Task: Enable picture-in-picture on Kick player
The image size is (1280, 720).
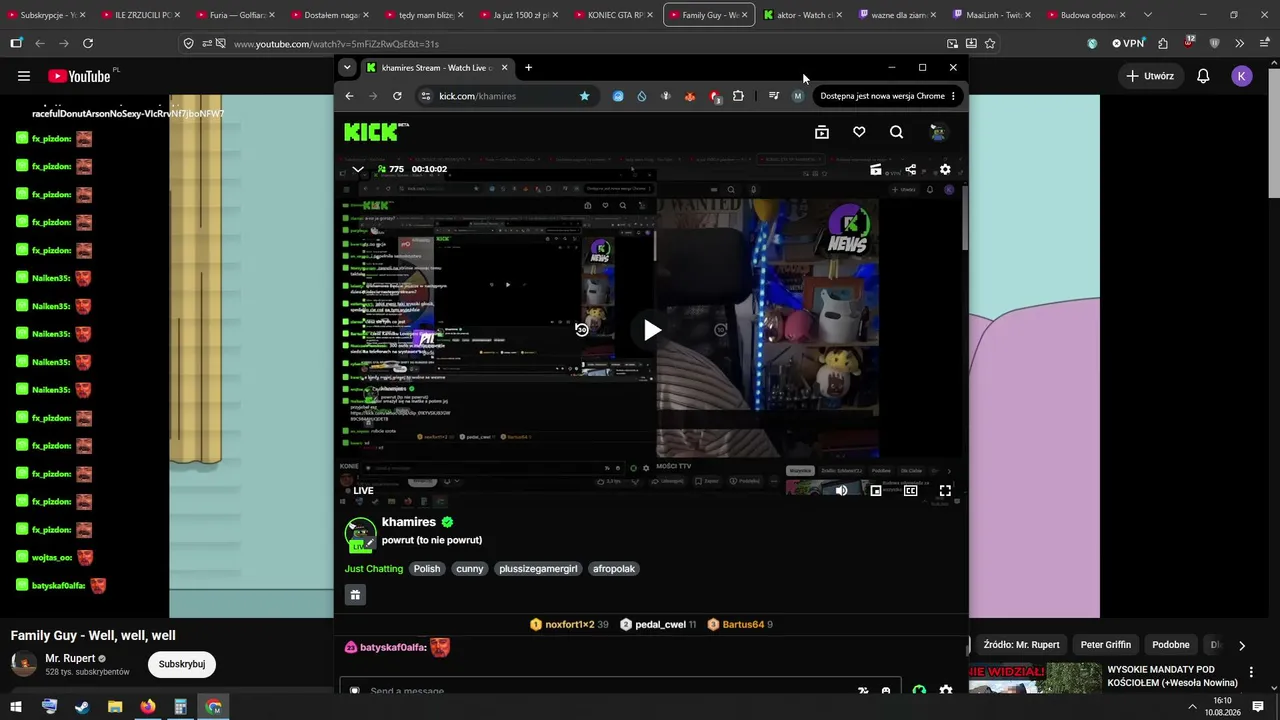Action: click(876, 490)
